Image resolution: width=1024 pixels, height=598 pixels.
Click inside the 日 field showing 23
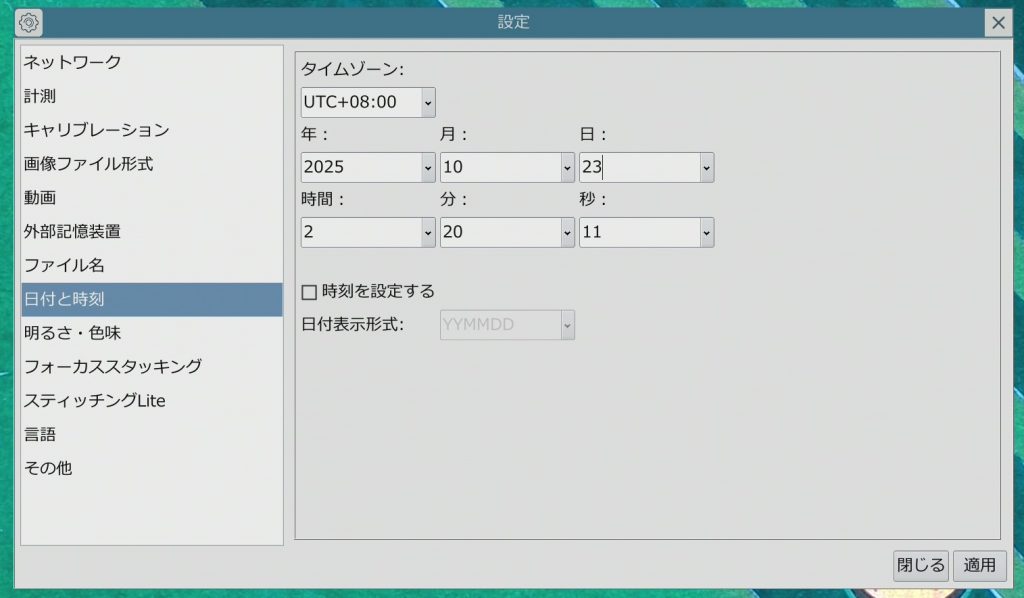coord(640,168)
